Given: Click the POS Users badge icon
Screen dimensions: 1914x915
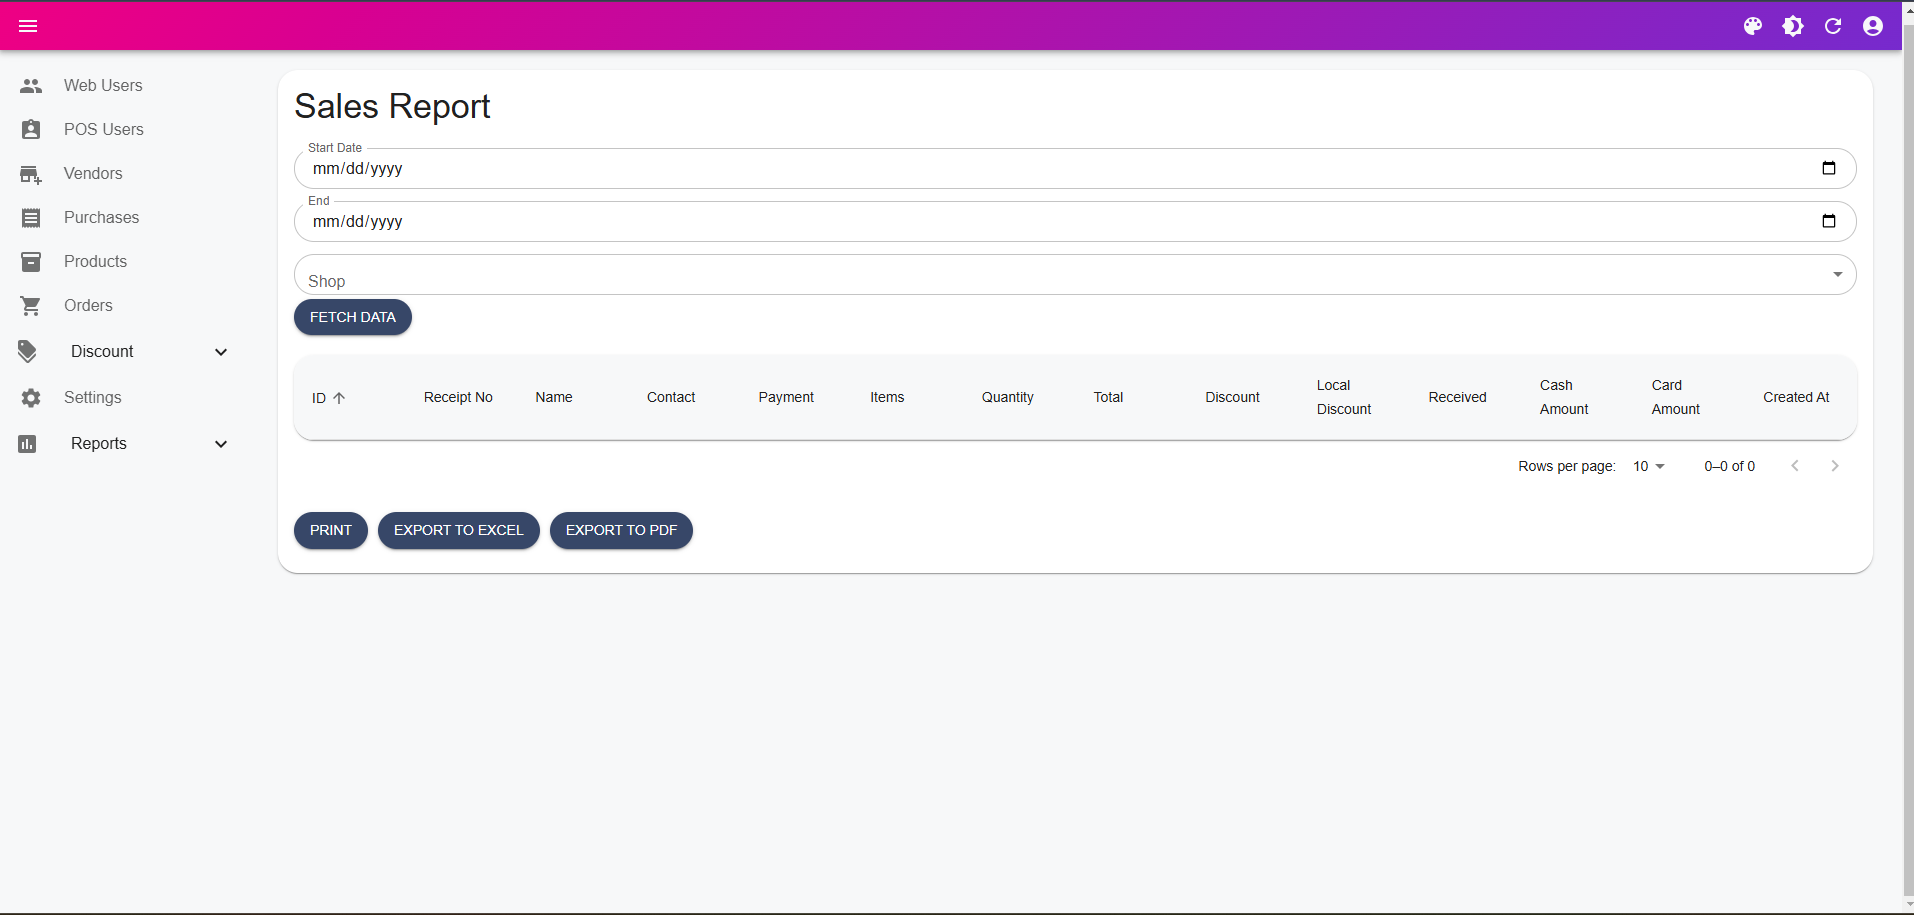Looking at the screenshot, I should [31, 130].
